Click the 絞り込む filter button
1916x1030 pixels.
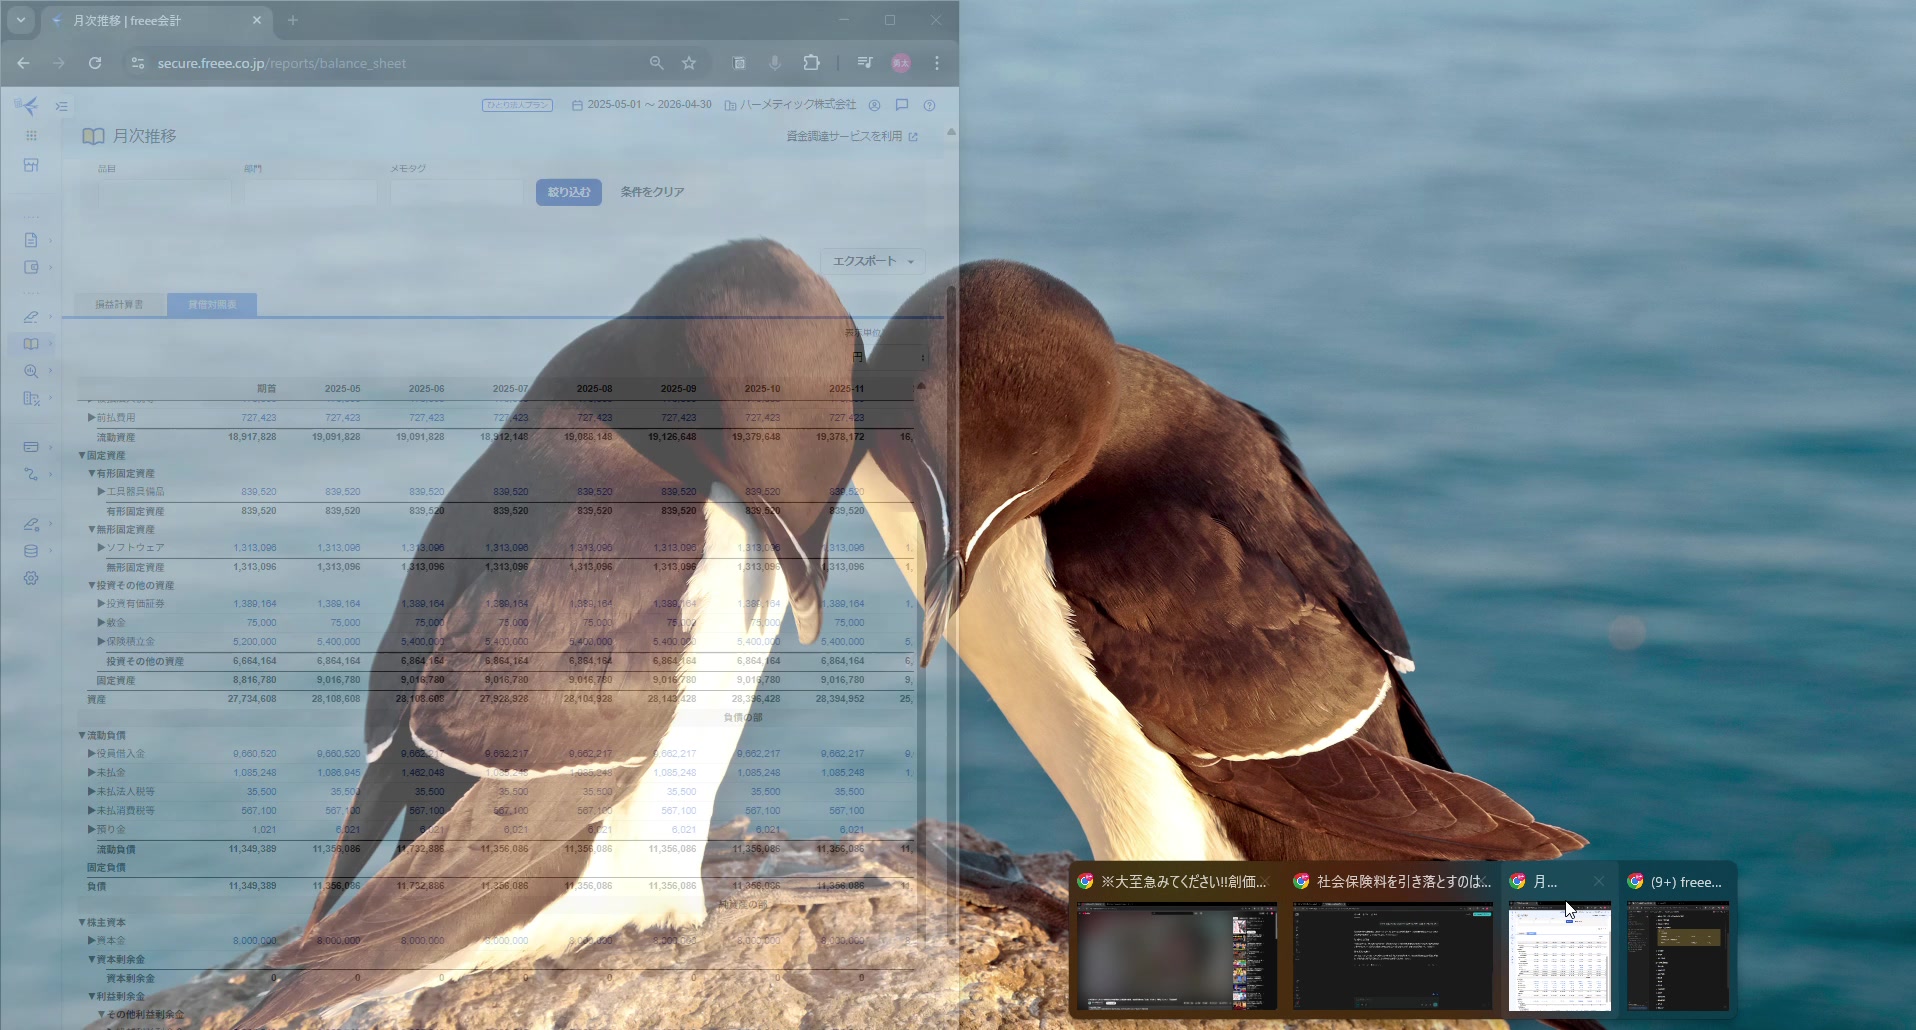568,192
